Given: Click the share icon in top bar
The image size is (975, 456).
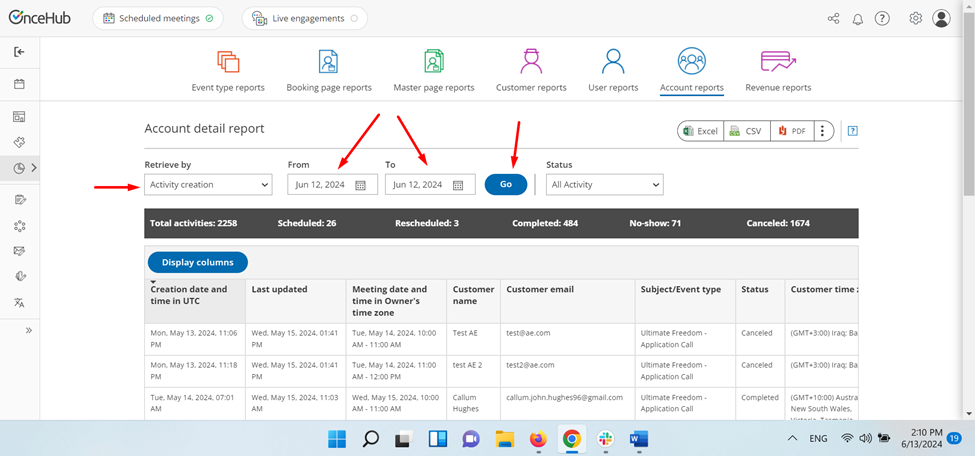Looking at the screenshot, I should tap(833, 19).
